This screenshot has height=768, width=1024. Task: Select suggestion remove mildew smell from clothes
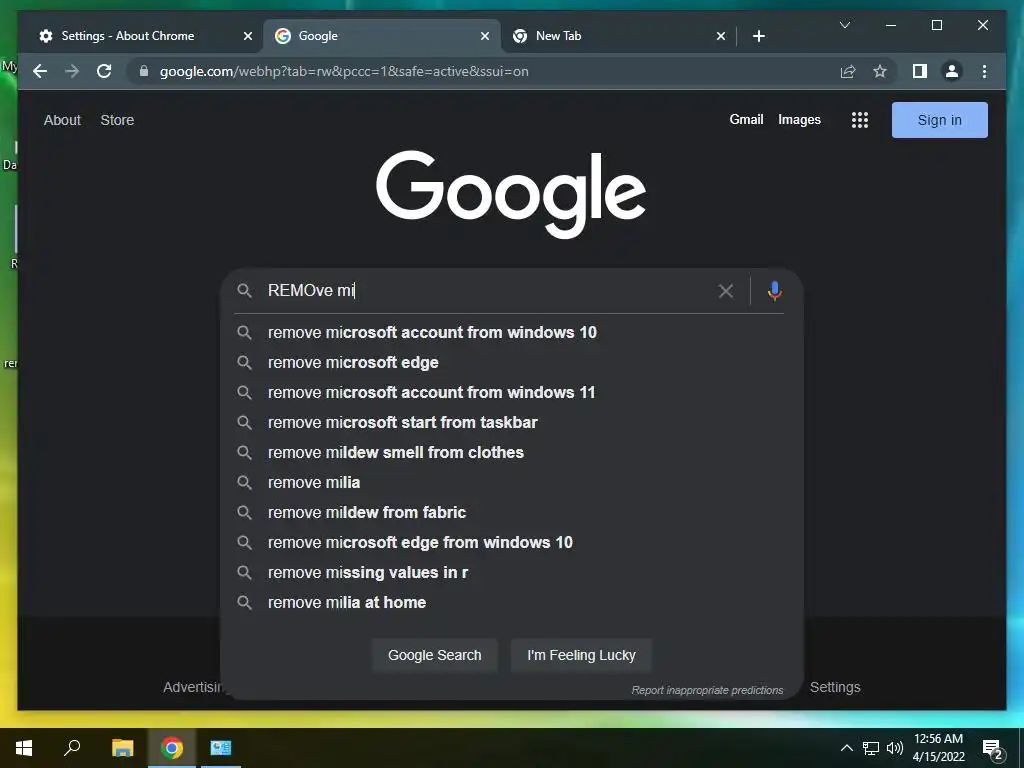pyautogui.click(x=511, y=453)
